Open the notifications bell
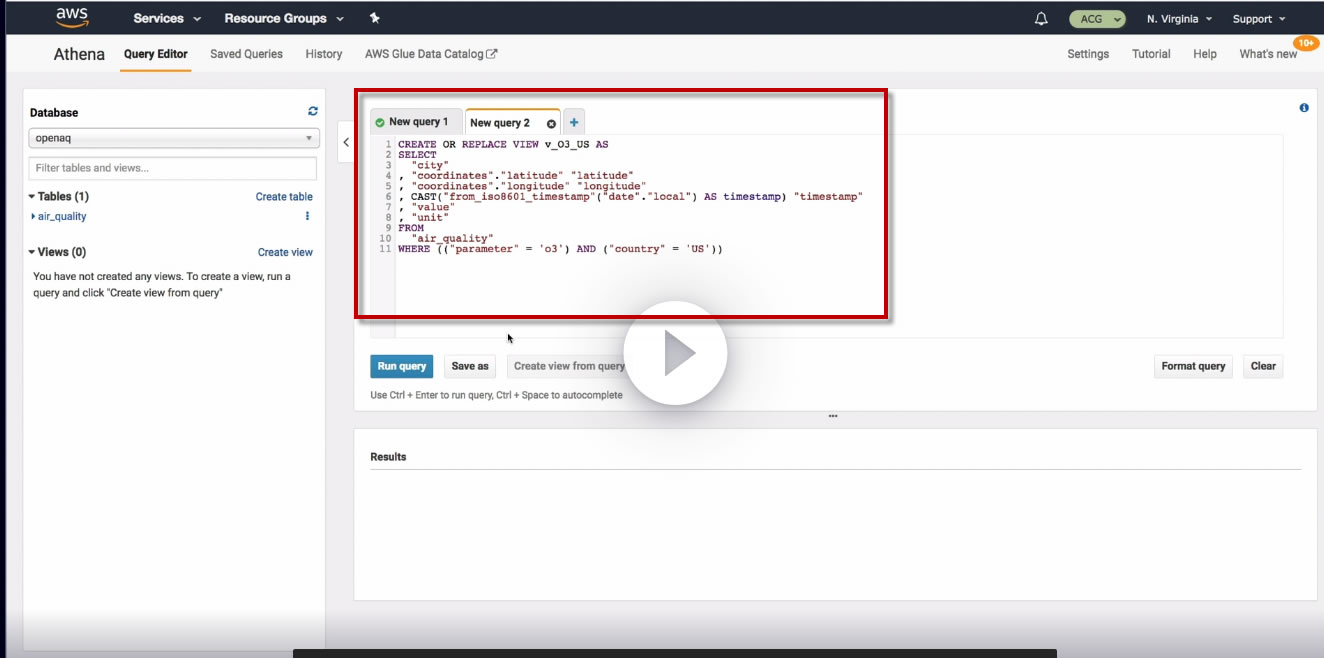This screenshot has width=1324, height=658. tap(1041, 18)
